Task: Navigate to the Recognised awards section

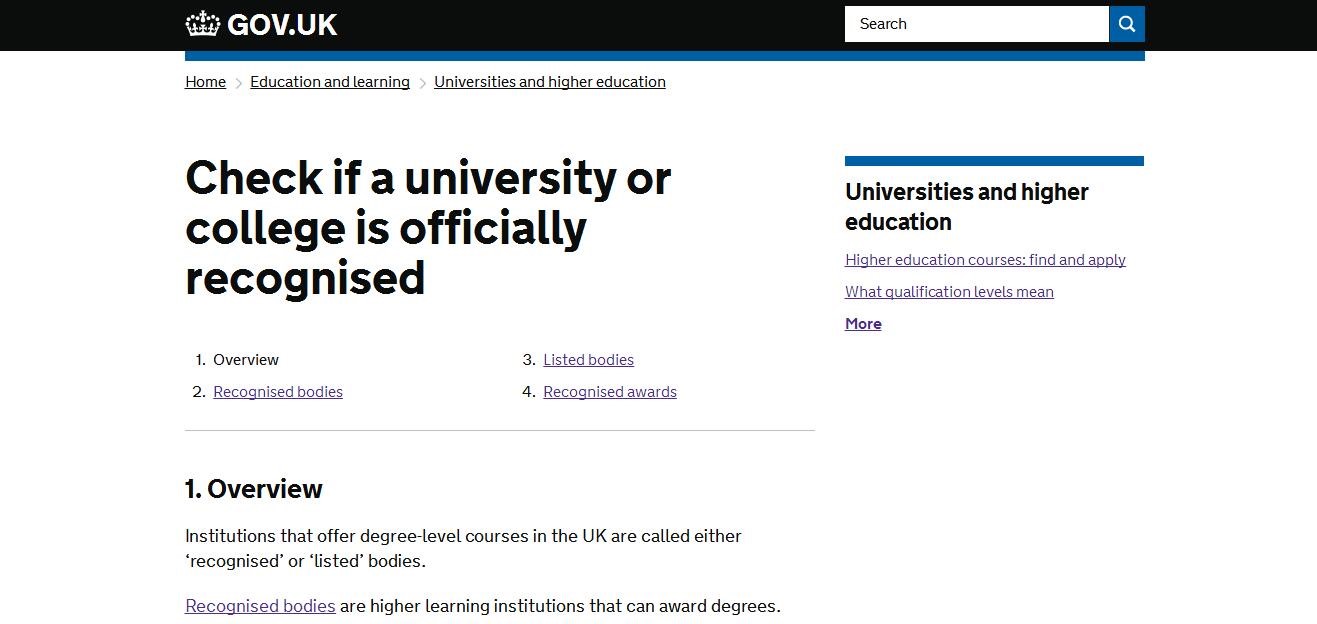Action: point(610,392)
